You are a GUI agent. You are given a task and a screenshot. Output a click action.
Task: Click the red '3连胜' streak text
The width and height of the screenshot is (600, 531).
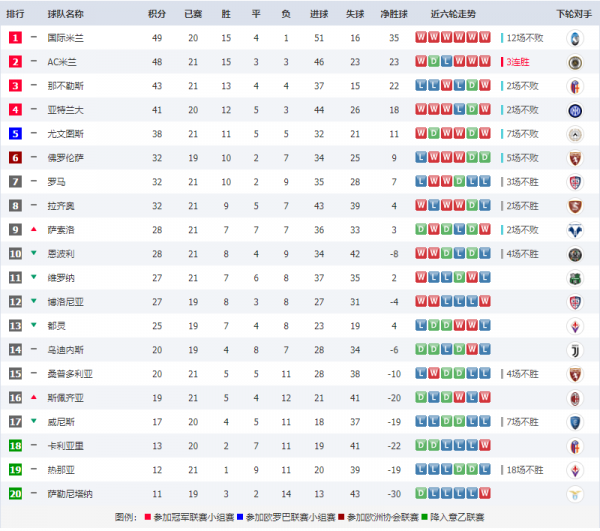click(518, 62)
